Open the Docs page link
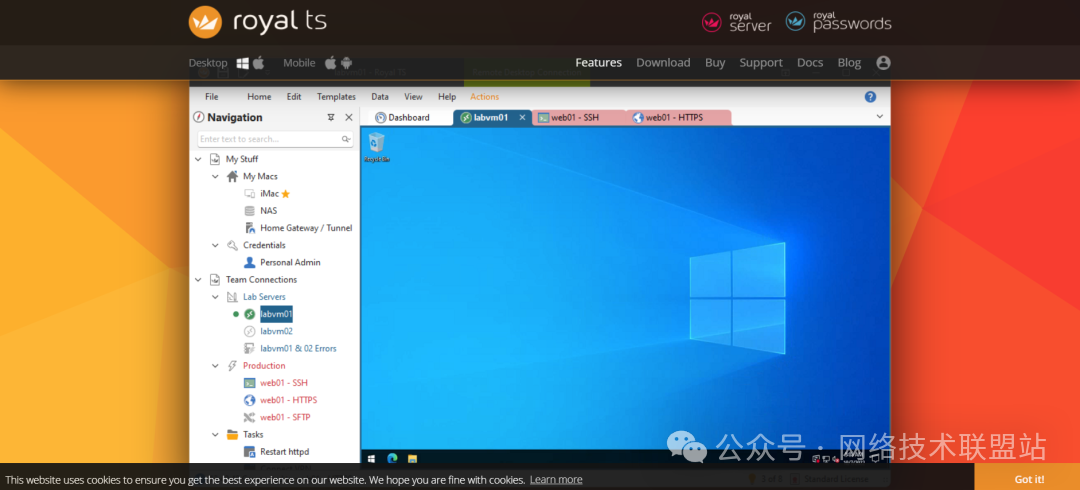Image resolution: width=1080 pixels, height=490 pixels. click(x=810, y=63)
